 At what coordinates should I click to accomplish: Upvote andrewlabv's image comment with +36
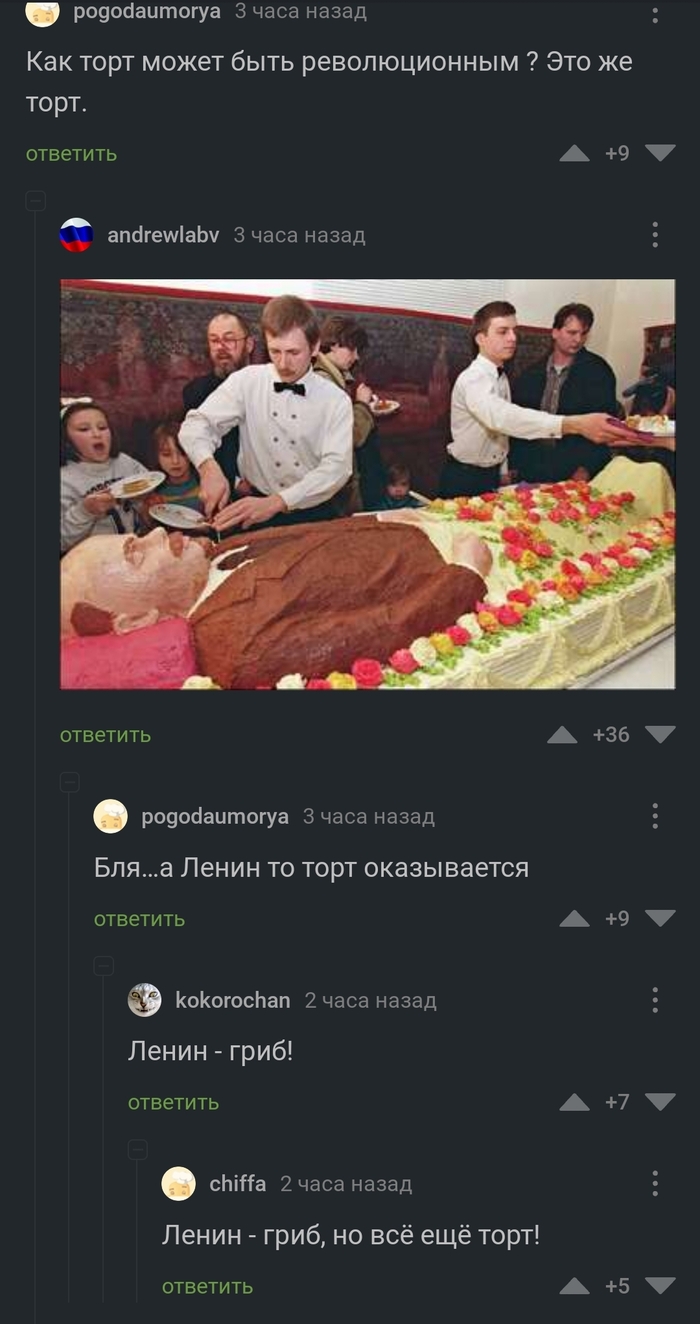(x=562, y=735)
